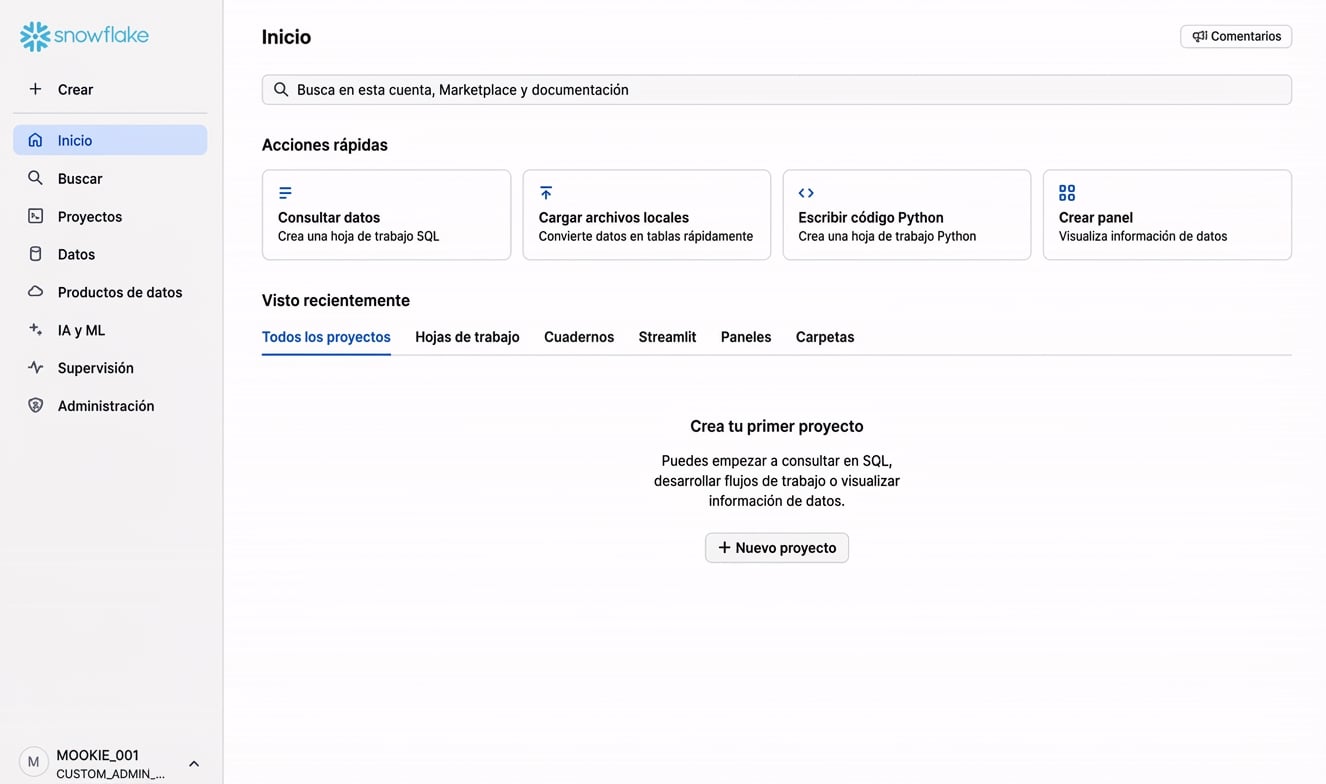Click the magnifier icon beside Buscar
Screen dimensions: 1326x784
click(35, 178)
